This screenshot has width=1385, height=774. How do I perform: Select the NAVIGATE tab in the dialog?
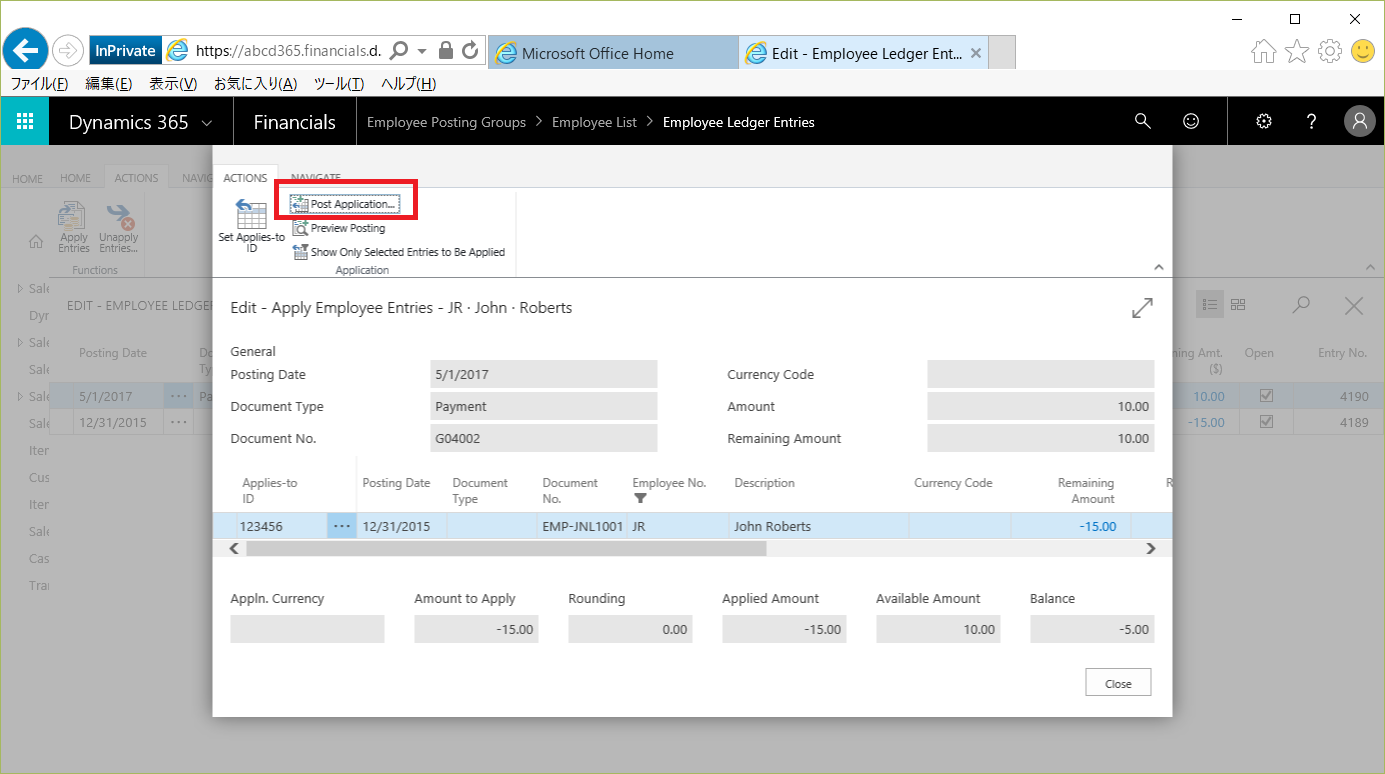(315, 178)
